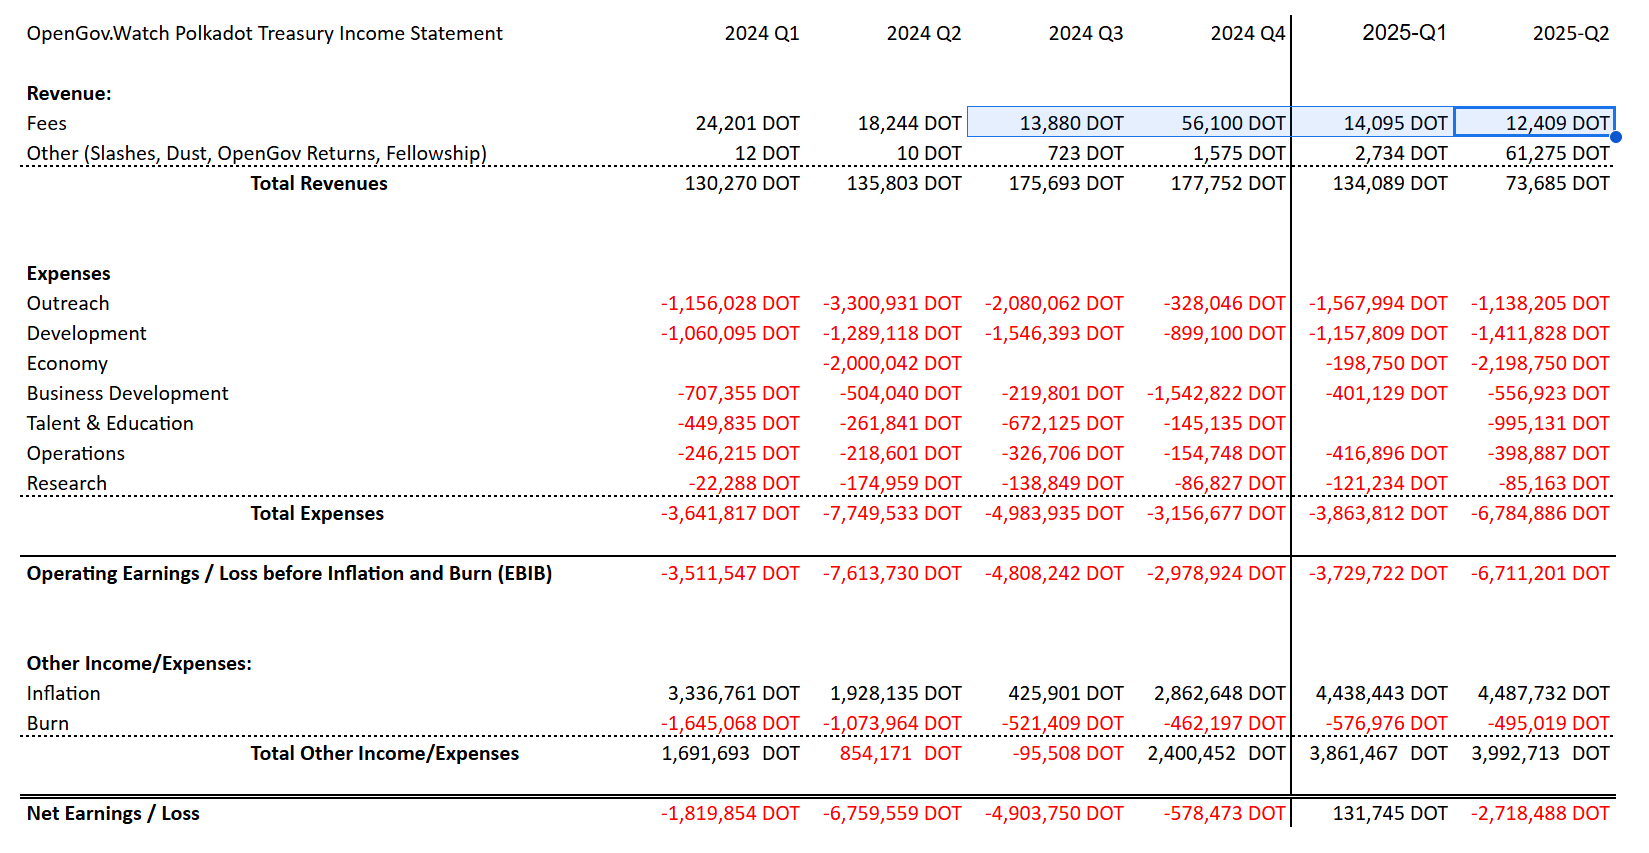Click the Outreach row label
Viewport: 1649px width, 853px height.
point(68,303)
